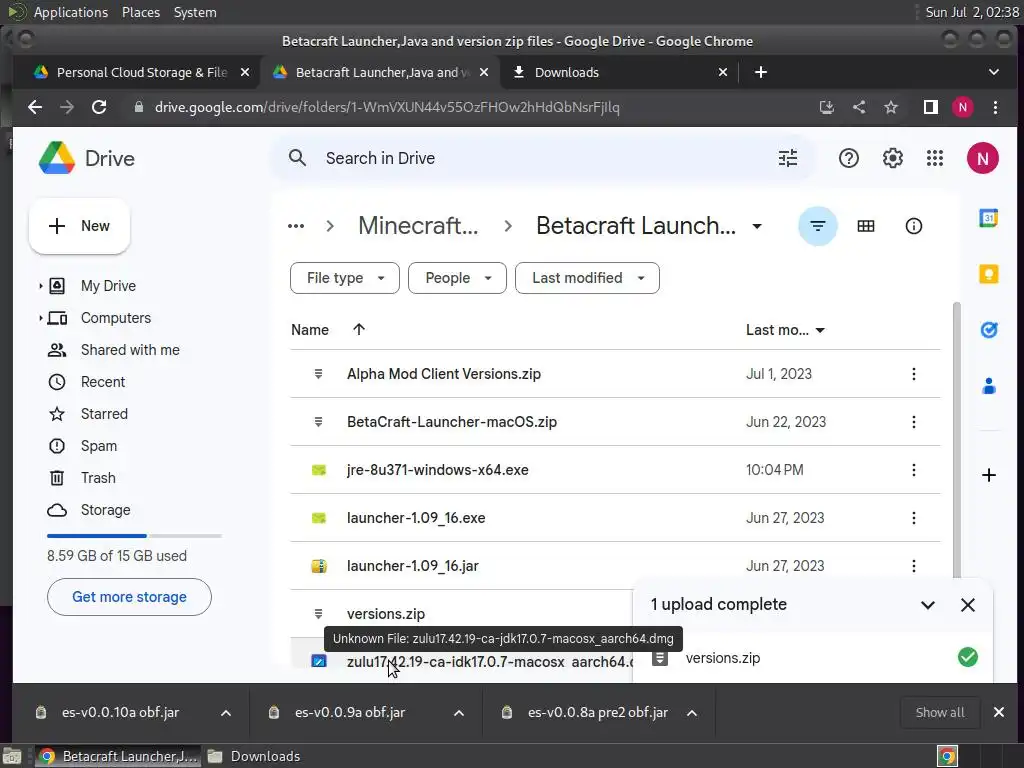This screenshot has width=1024, height=768.
Task: Open es-v0.0.8a pre2 obf.jar download options
Action: coord(692,712)
